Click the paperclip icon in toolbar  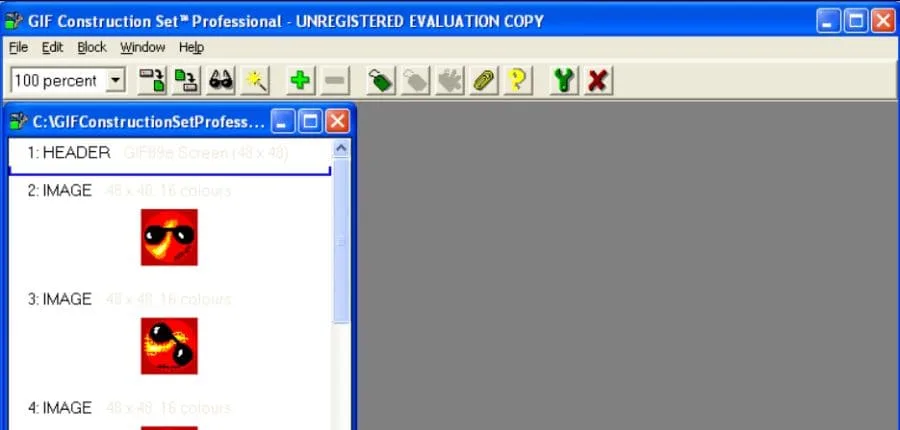pos(483,81)
